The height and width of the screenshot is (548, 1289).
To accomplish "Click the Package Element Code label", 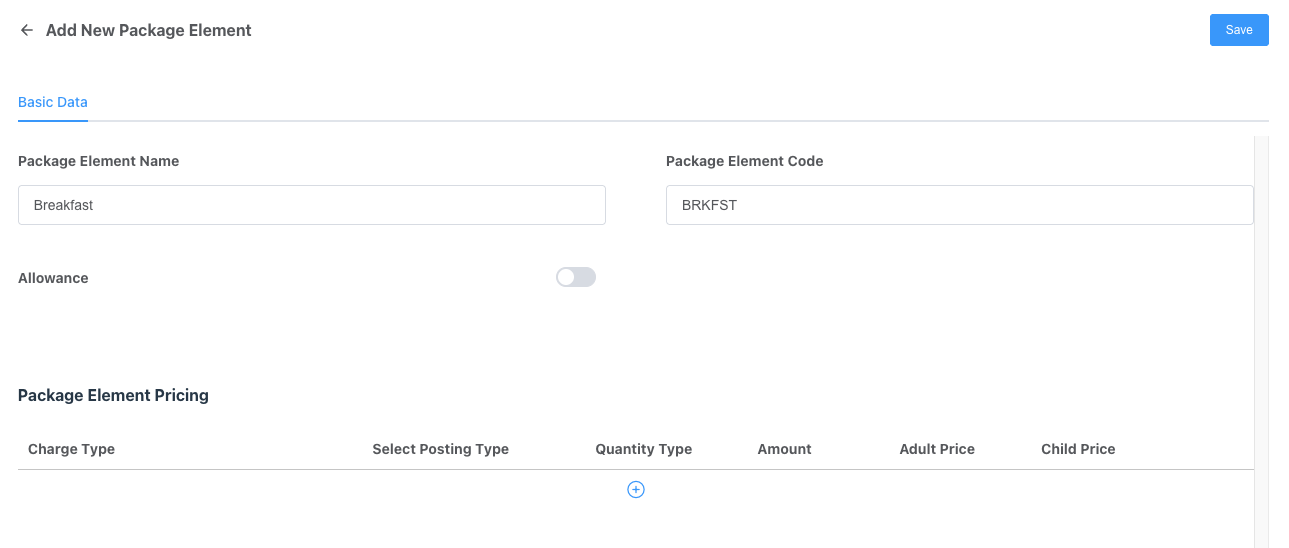I will (744, 161).
